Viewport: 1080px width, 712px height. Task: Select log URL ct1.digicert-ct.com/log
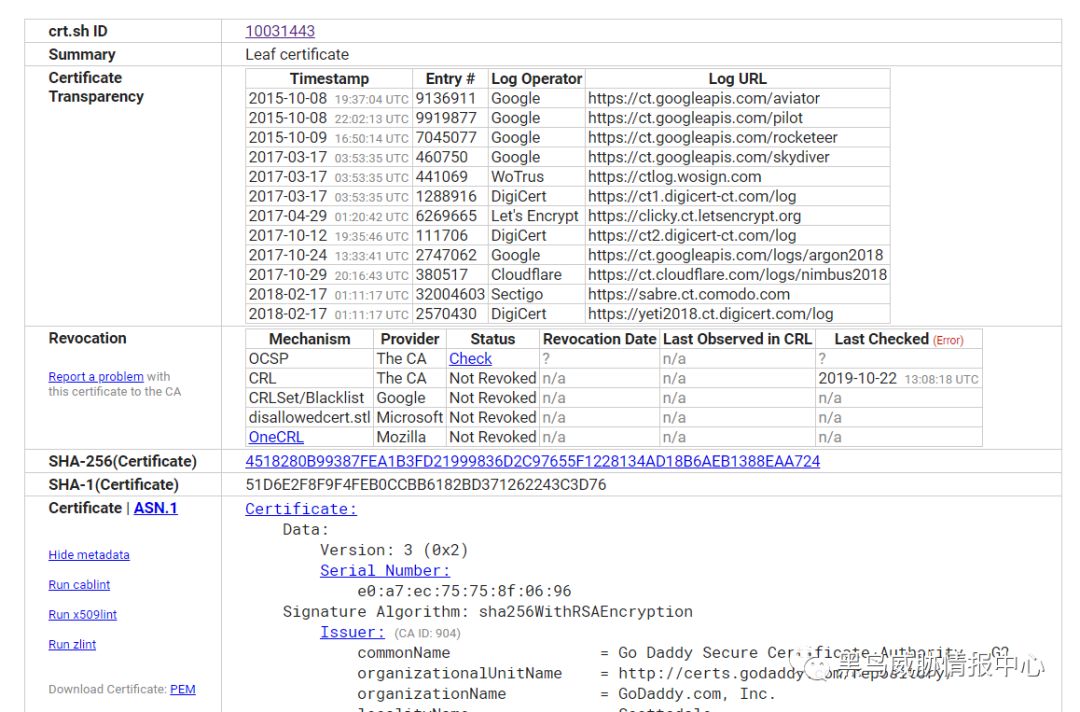pos(692,196)
